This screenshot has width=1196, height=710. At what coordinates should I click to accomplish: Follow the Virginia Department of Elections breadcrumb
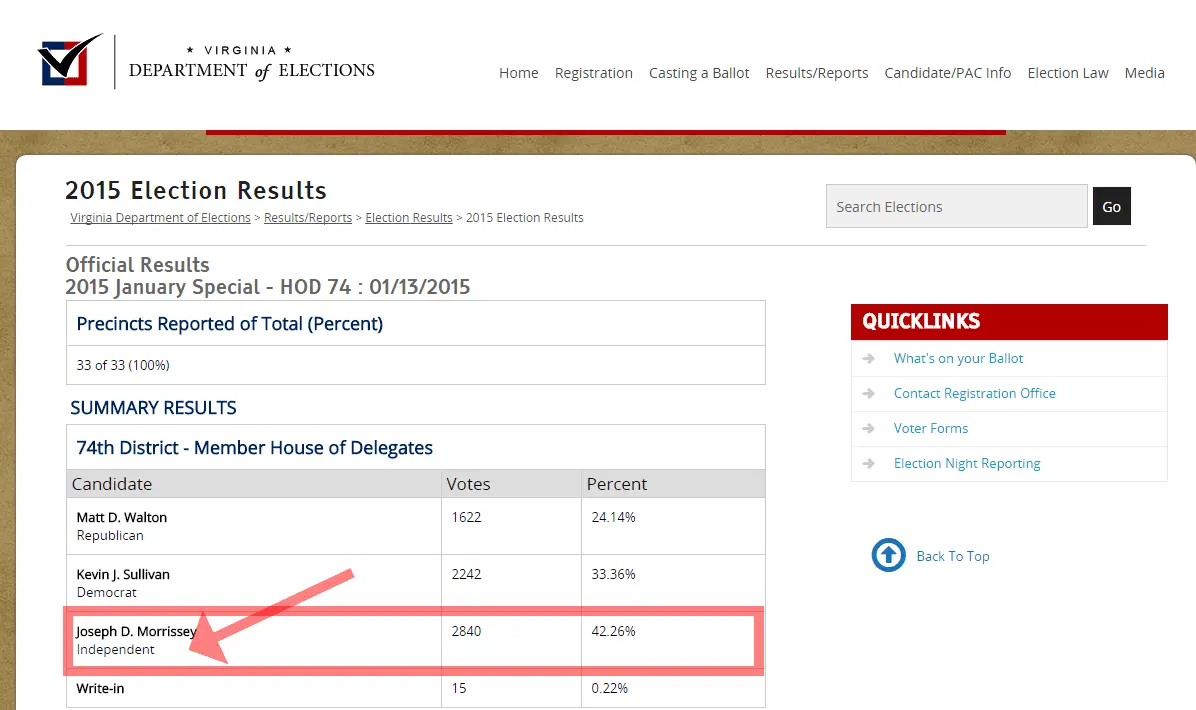(x=160, y=218)
